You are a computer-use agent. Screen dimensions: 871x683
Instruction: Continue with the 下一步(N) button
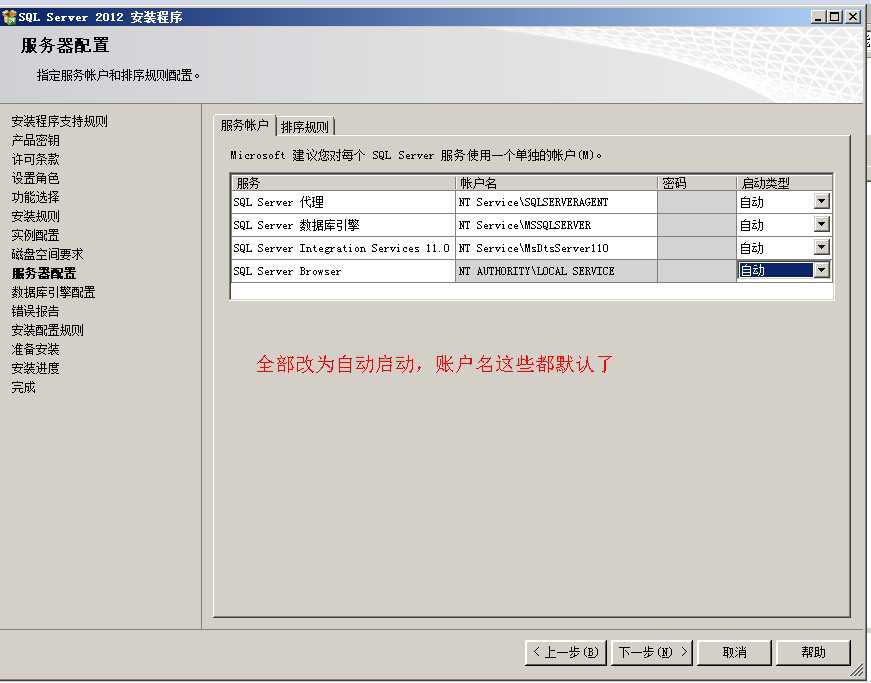pos(652,652)
